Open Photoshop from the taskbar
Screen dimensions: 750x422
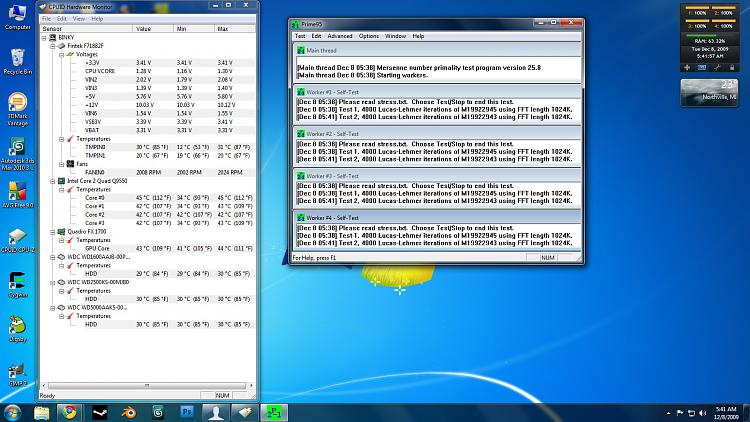[x=187, y=412]
